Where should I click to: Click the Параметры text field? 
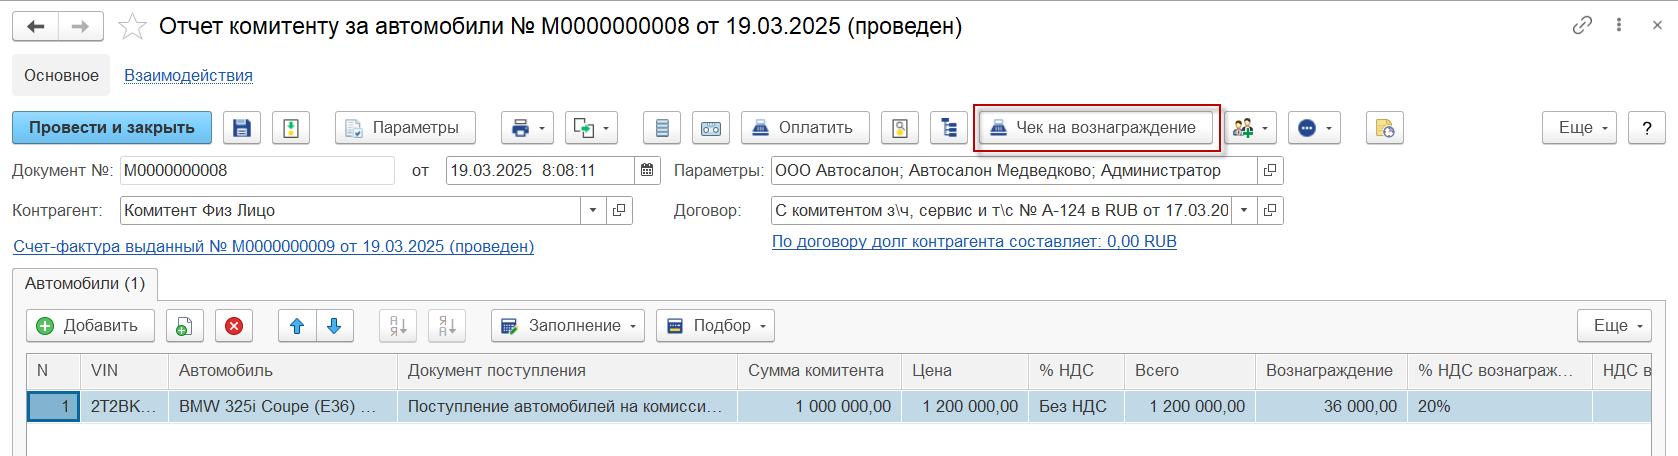[1014, 171]
